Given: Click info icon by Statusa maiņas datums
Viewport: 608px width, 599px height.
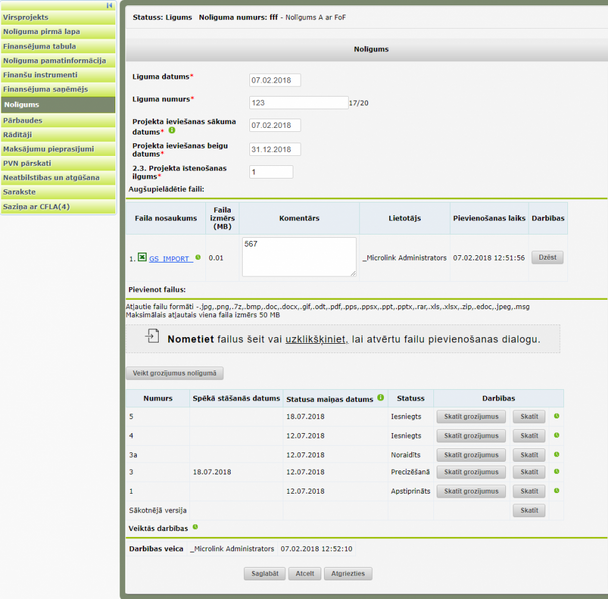Looking at the screenshot, I should point(380,397).
